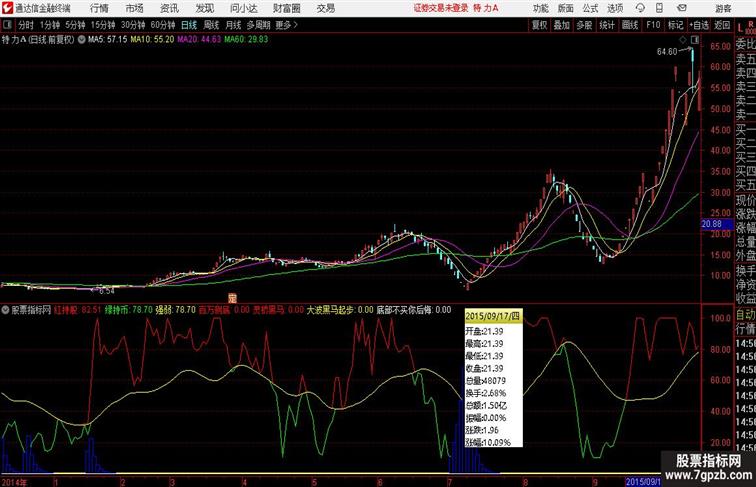Switch to the 30分钟 period tab

point(133,25)
